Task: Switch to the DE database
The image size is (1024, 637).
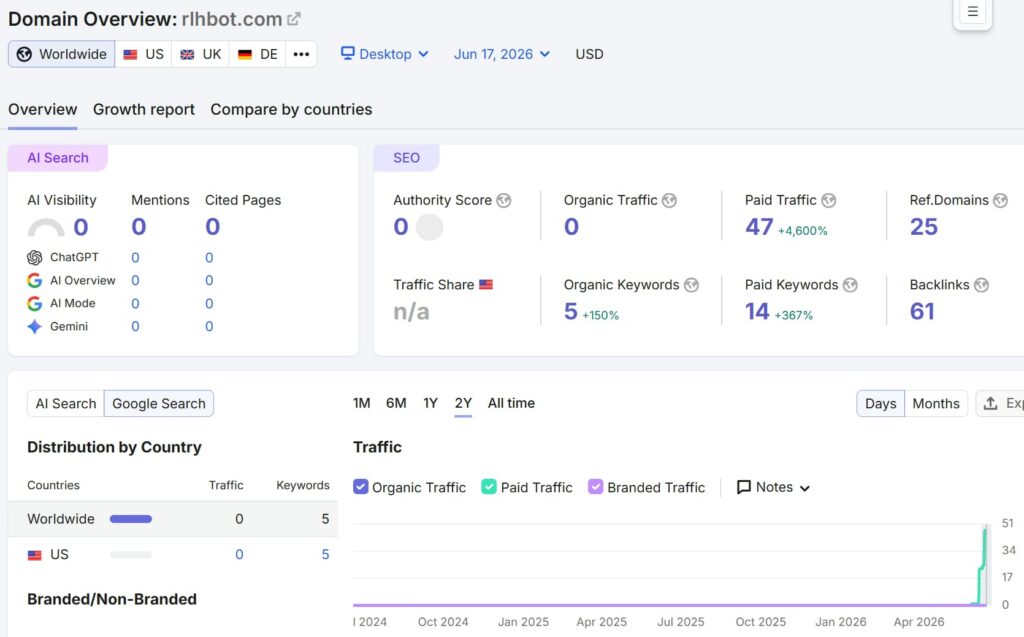Action: point(258,54)
